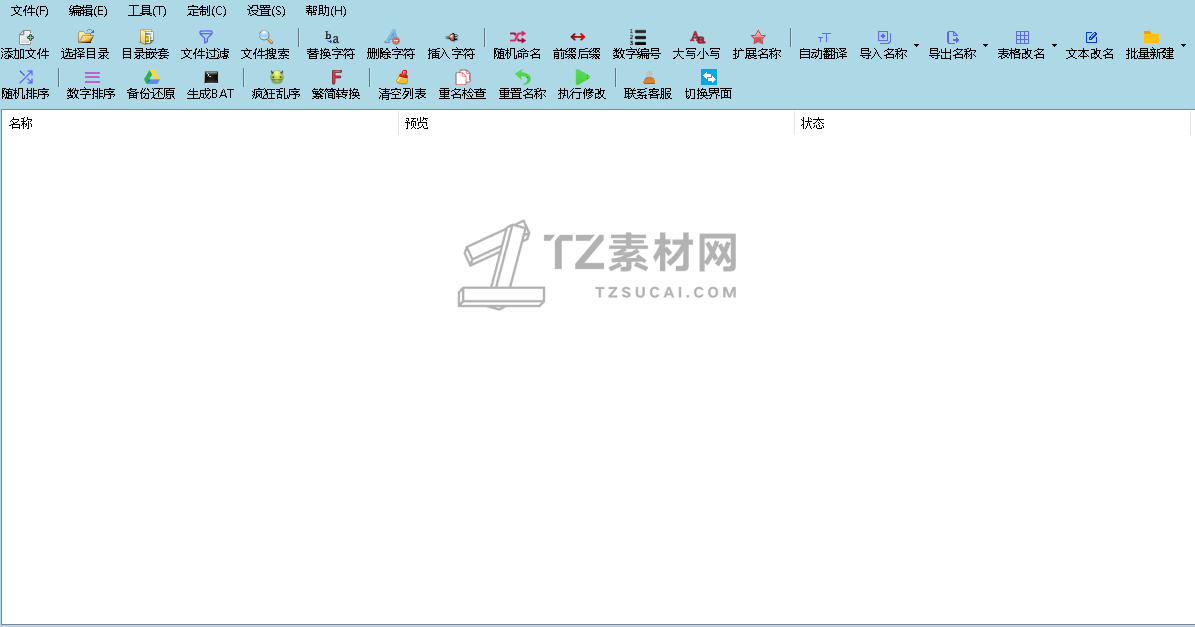
Task: Select the 替换字符 replace tool
Action: (331, 45)
